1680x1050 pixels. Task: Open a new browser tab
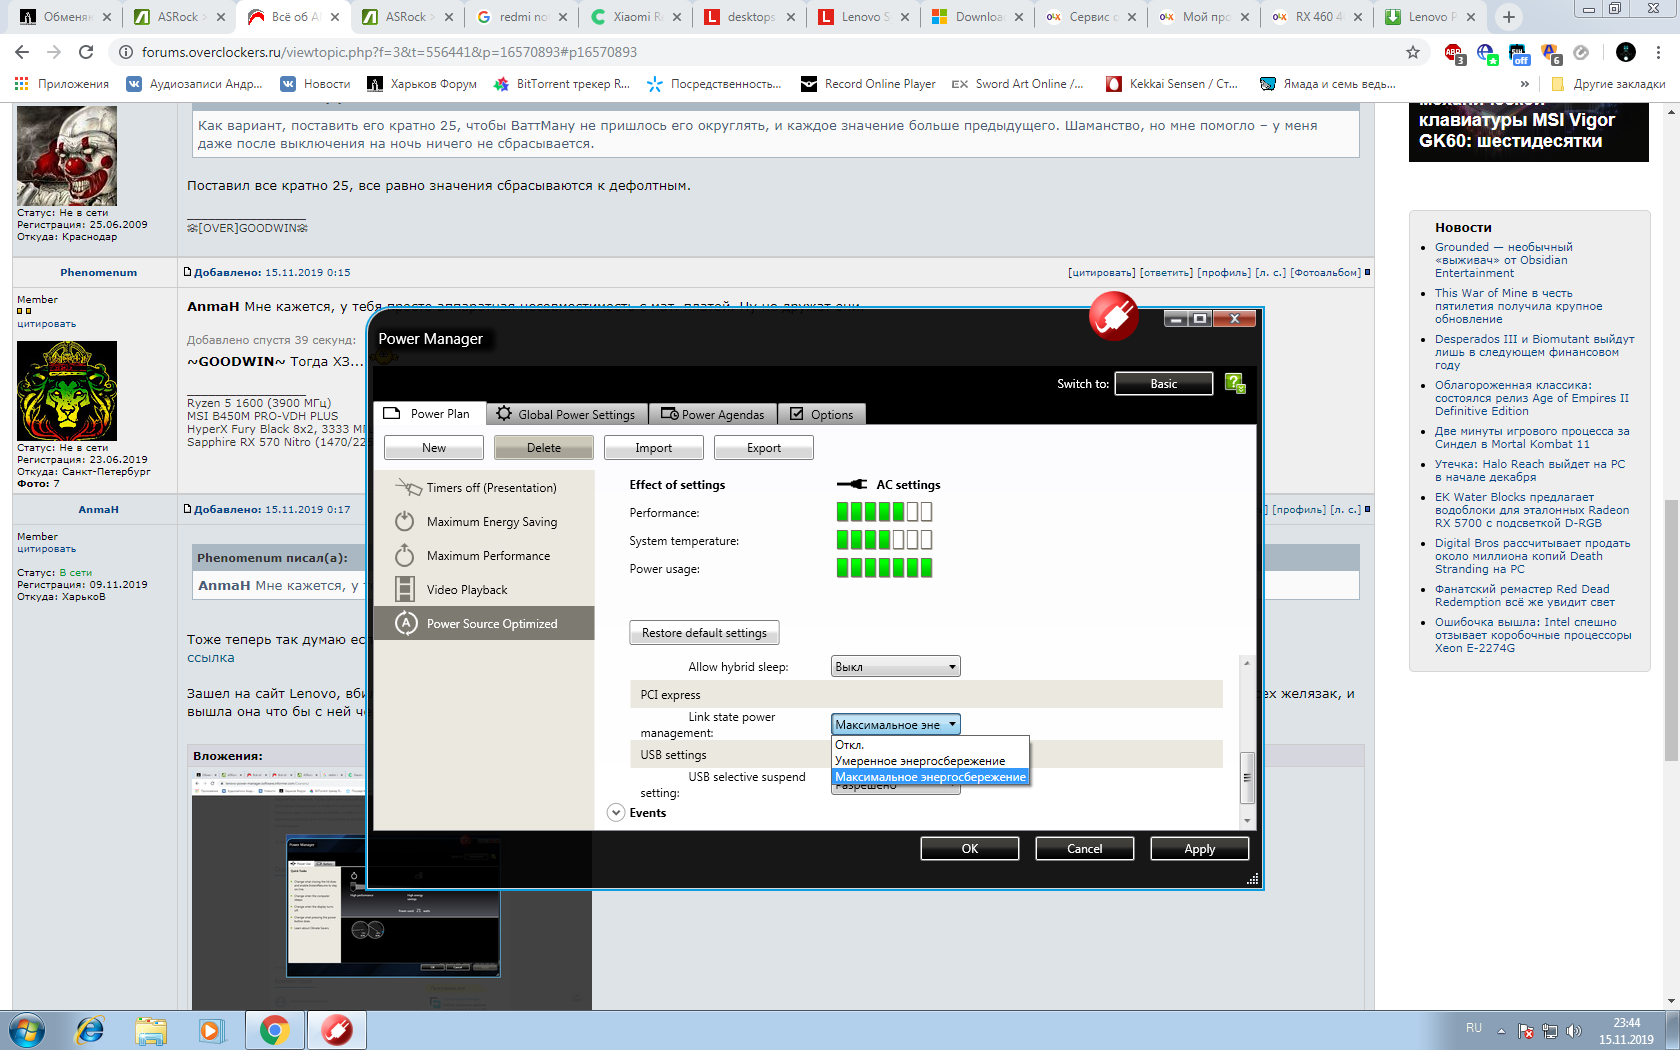pyautogui.click(x=1509, y=17)
